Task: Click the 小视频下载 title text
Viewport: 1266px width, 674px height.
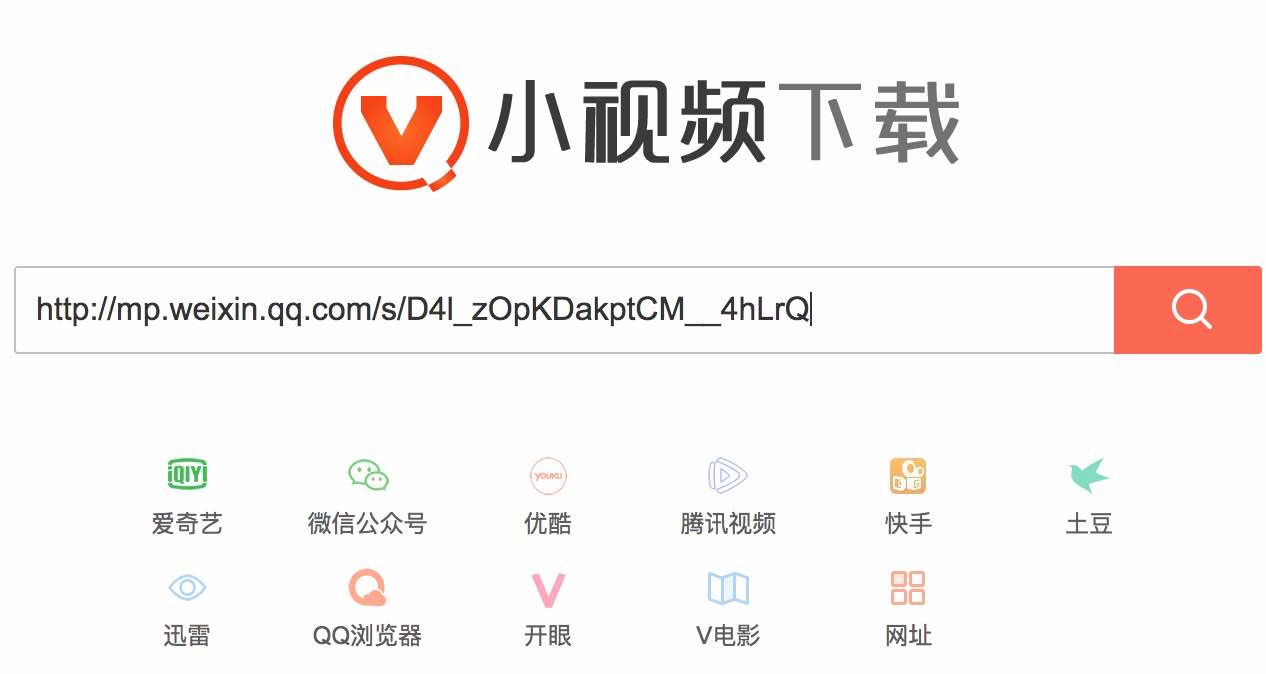Action: click(724, 122)
